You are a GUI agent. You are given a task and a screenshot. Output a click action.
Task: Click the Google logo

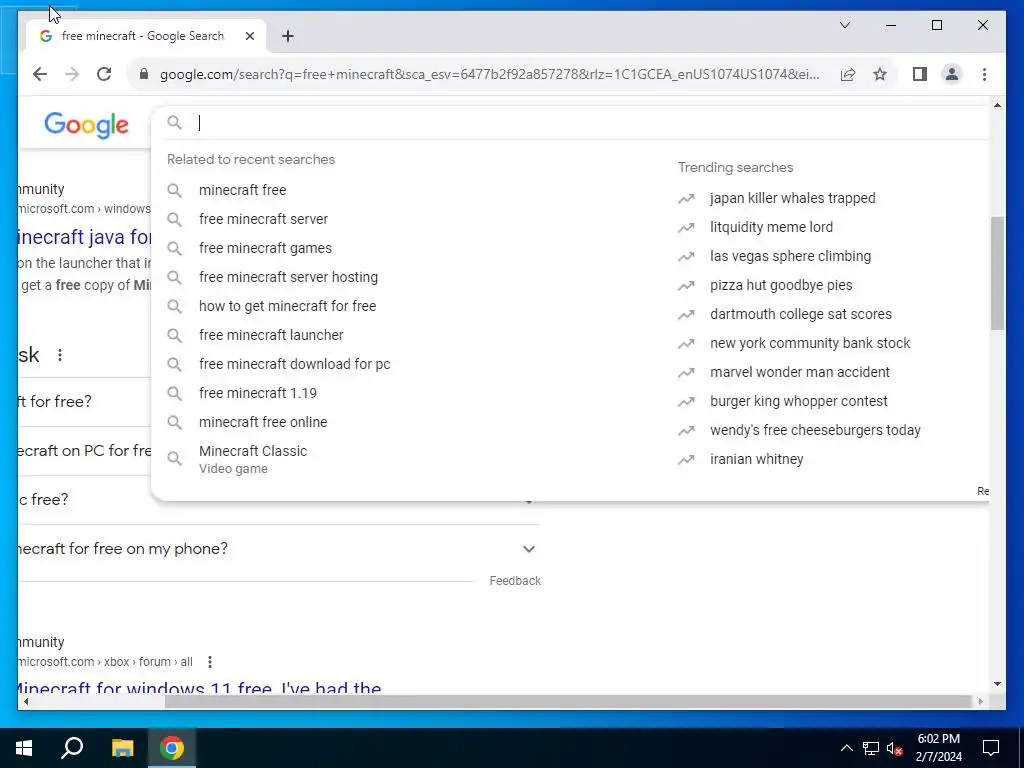(x=86, y=124)
